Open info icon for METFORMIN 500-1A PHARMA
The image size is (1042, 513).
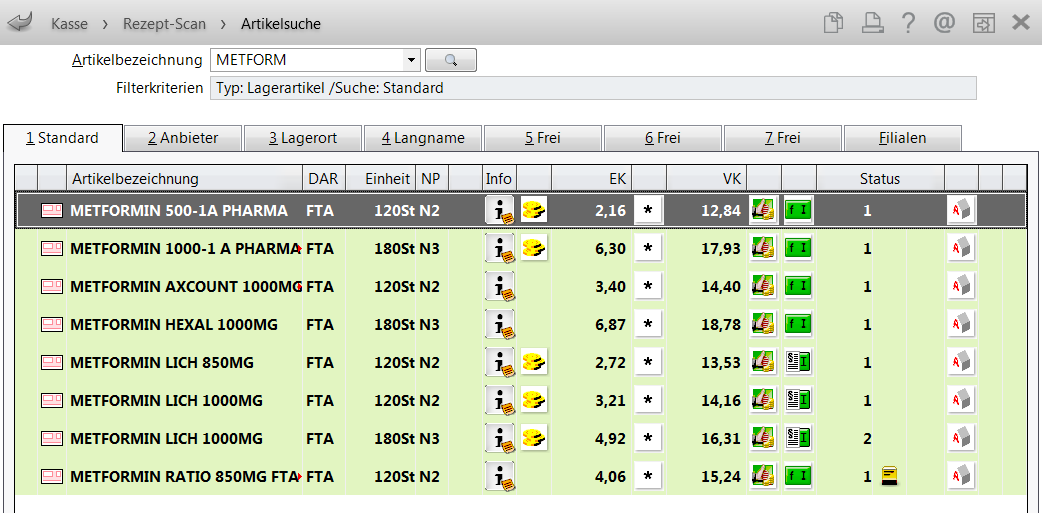[x=500, y=211]
